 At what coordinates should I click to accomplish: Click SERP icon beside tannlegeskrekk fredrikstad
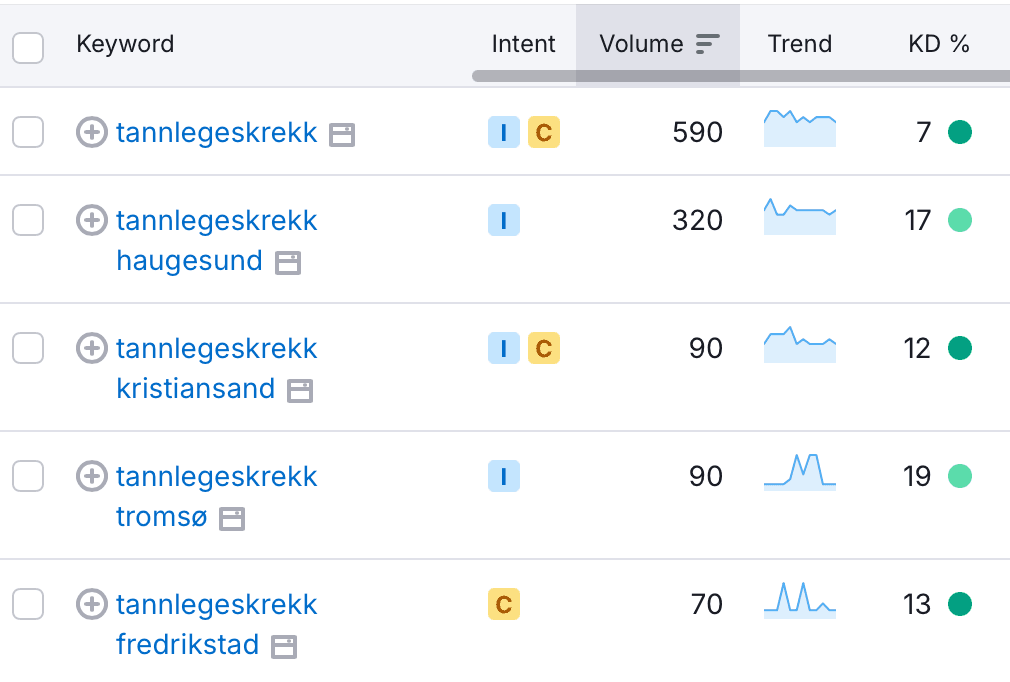tap(285, 646)
